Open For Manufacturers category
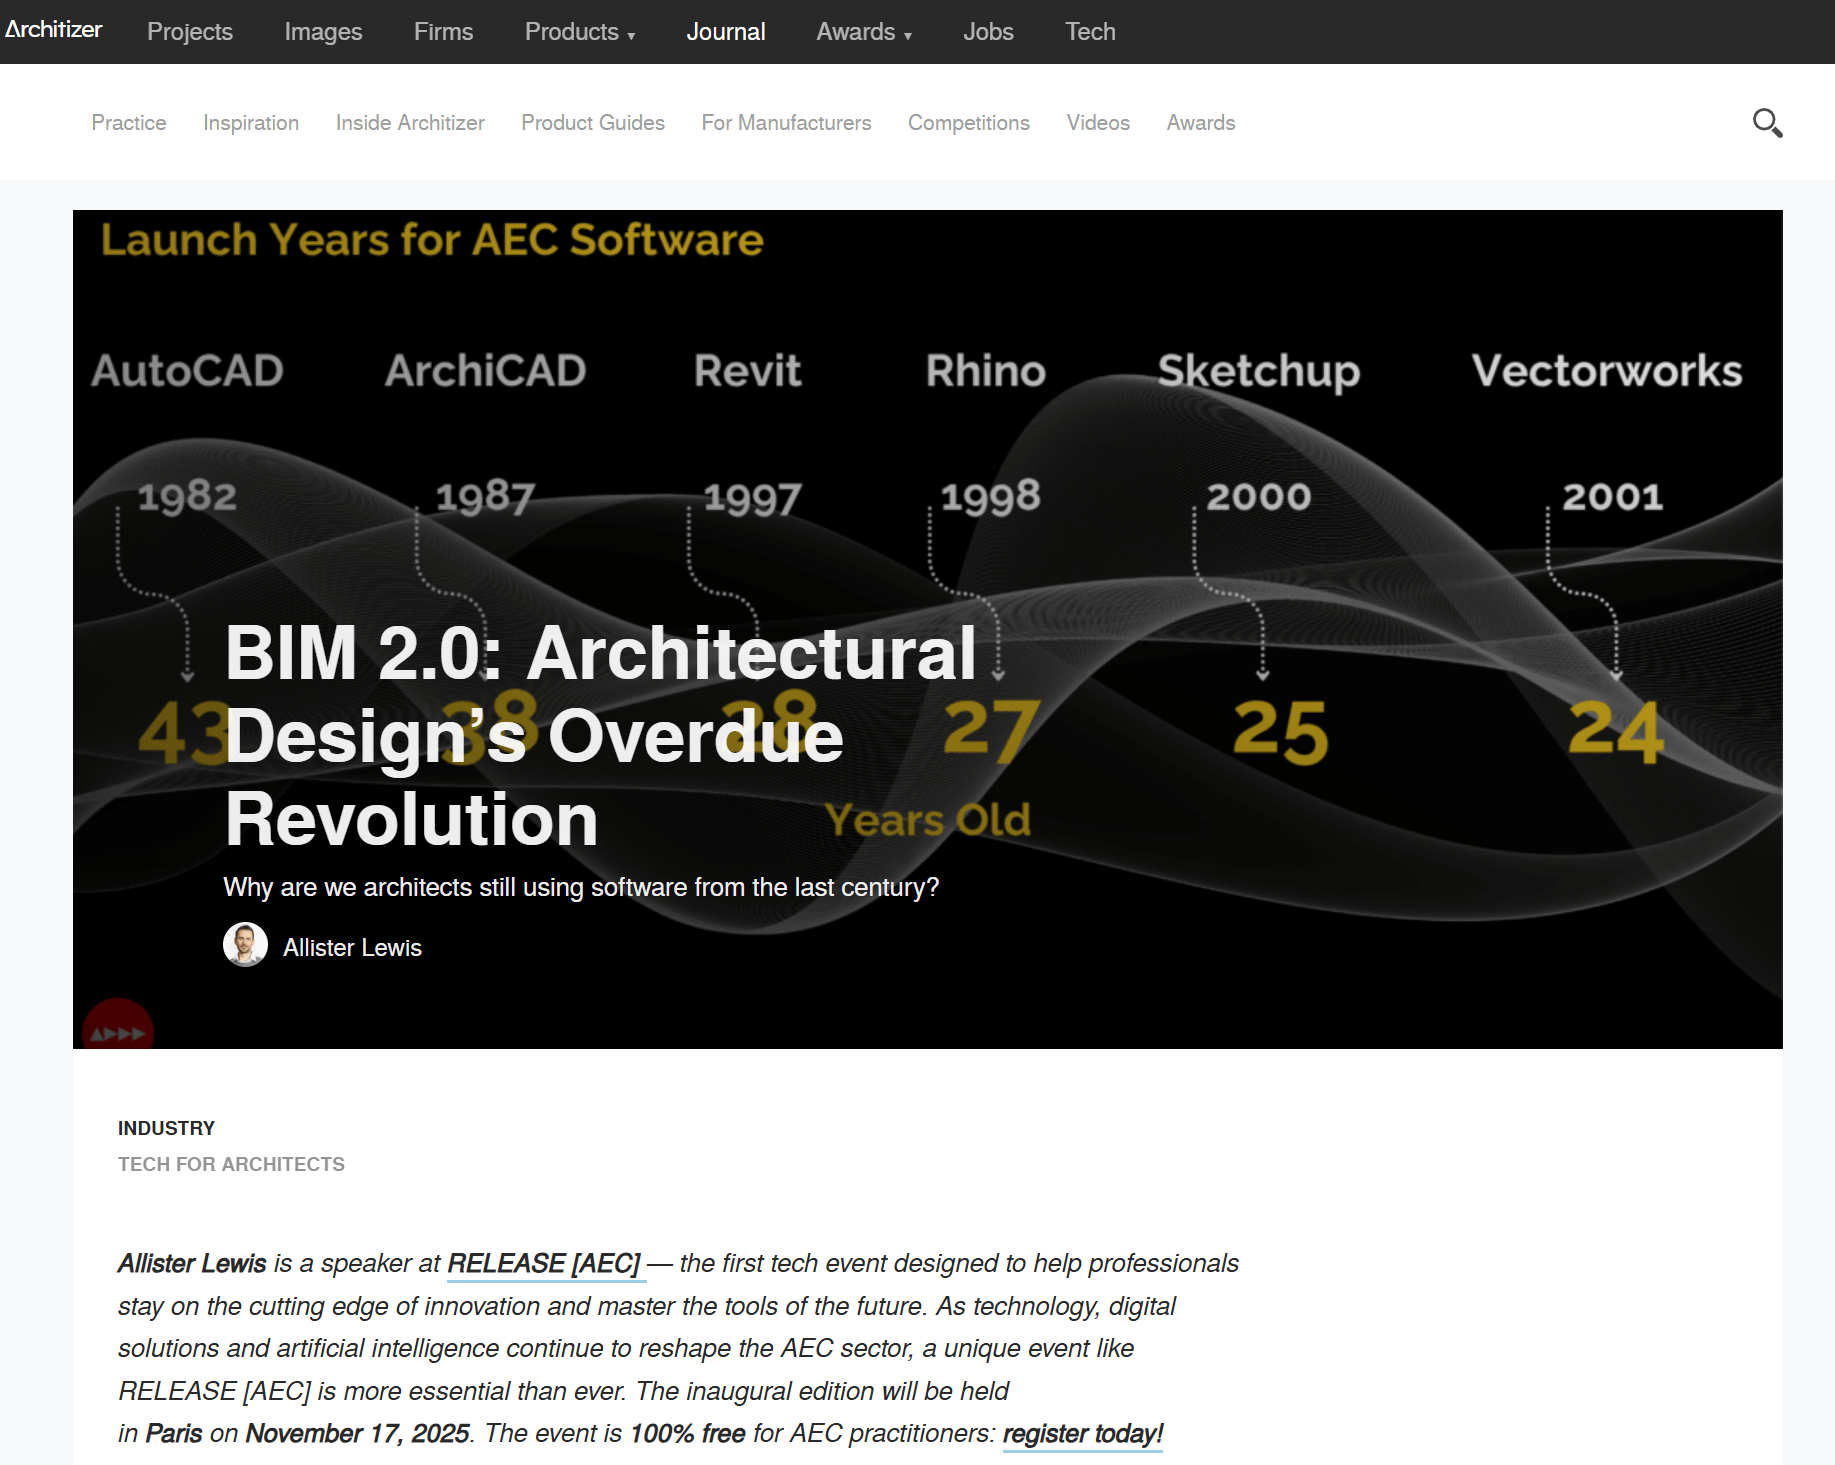This screenshot has width=1835, height=1465. click(x=786, y=123)
